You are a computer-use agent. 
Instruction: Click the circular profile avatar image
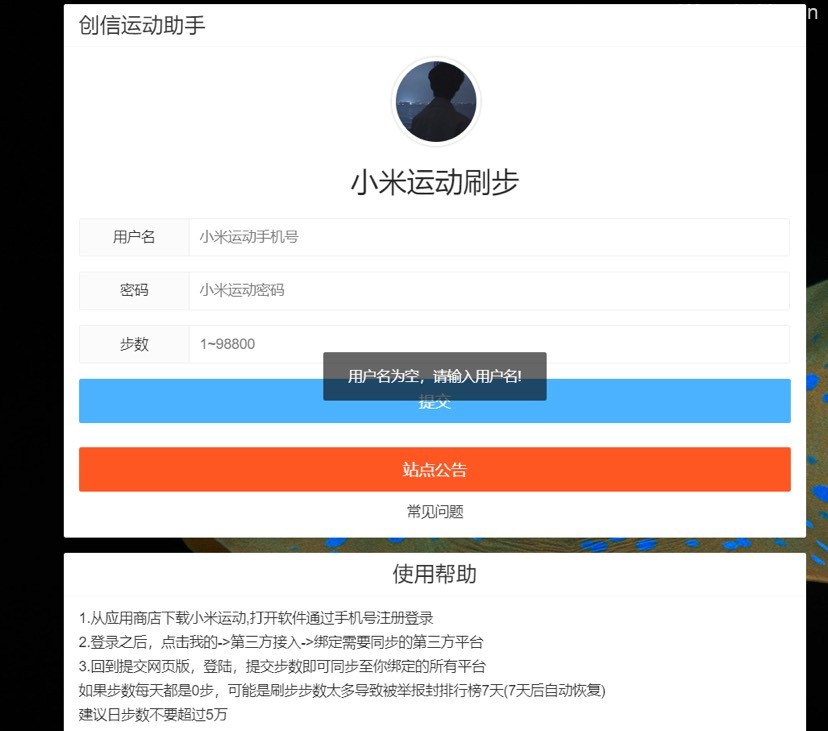pos(436,101)
